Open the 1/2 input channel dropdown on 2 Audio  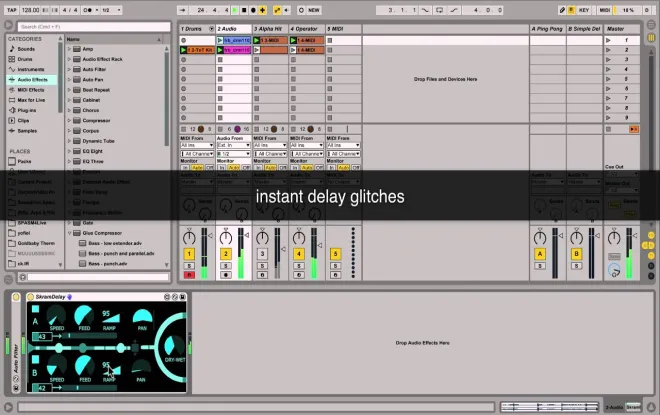pyautogui.click(x=234, y=154)
